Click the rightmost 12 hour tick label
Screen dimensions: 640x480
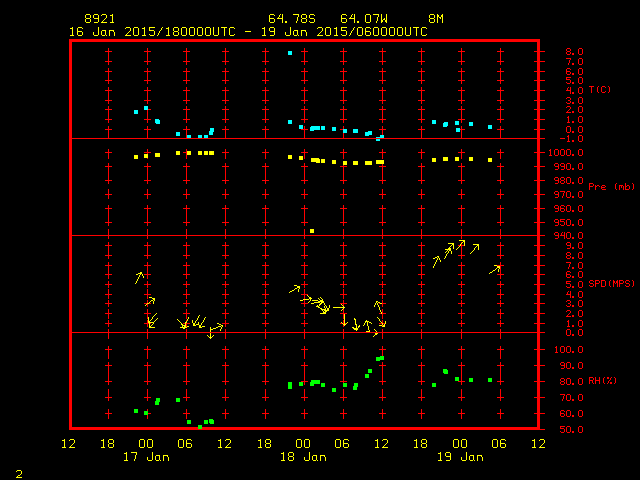(x=538, y=443)
